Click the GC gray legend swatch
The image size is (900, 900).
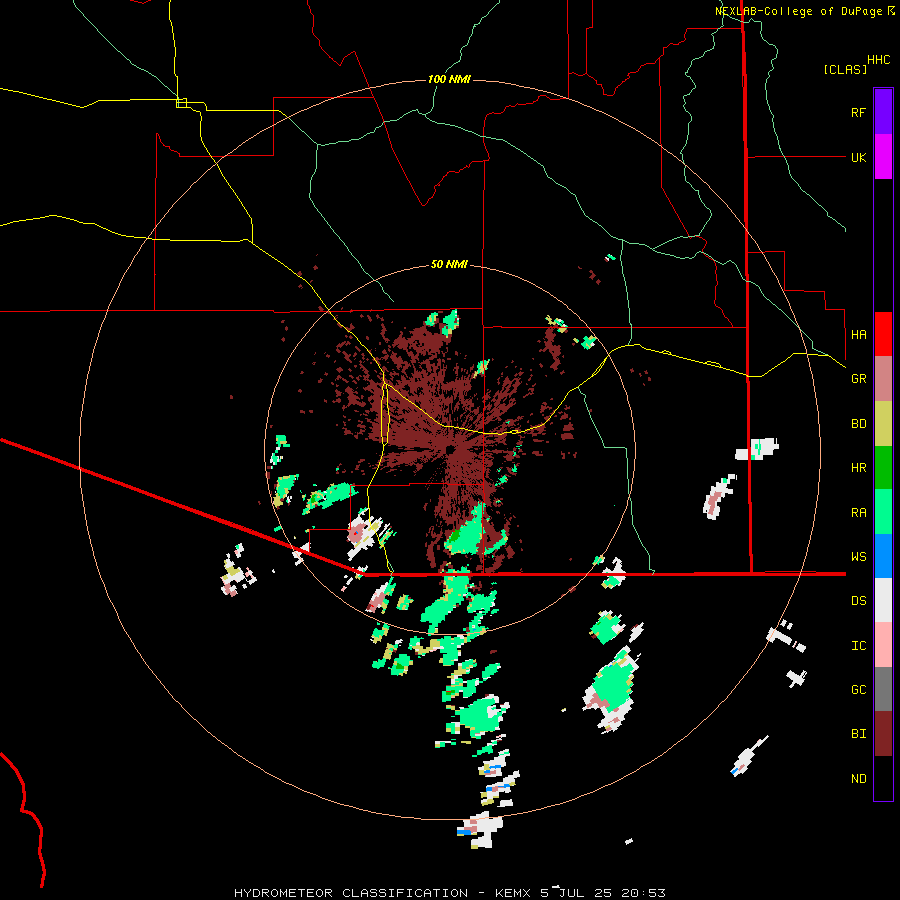click(883, 689)
